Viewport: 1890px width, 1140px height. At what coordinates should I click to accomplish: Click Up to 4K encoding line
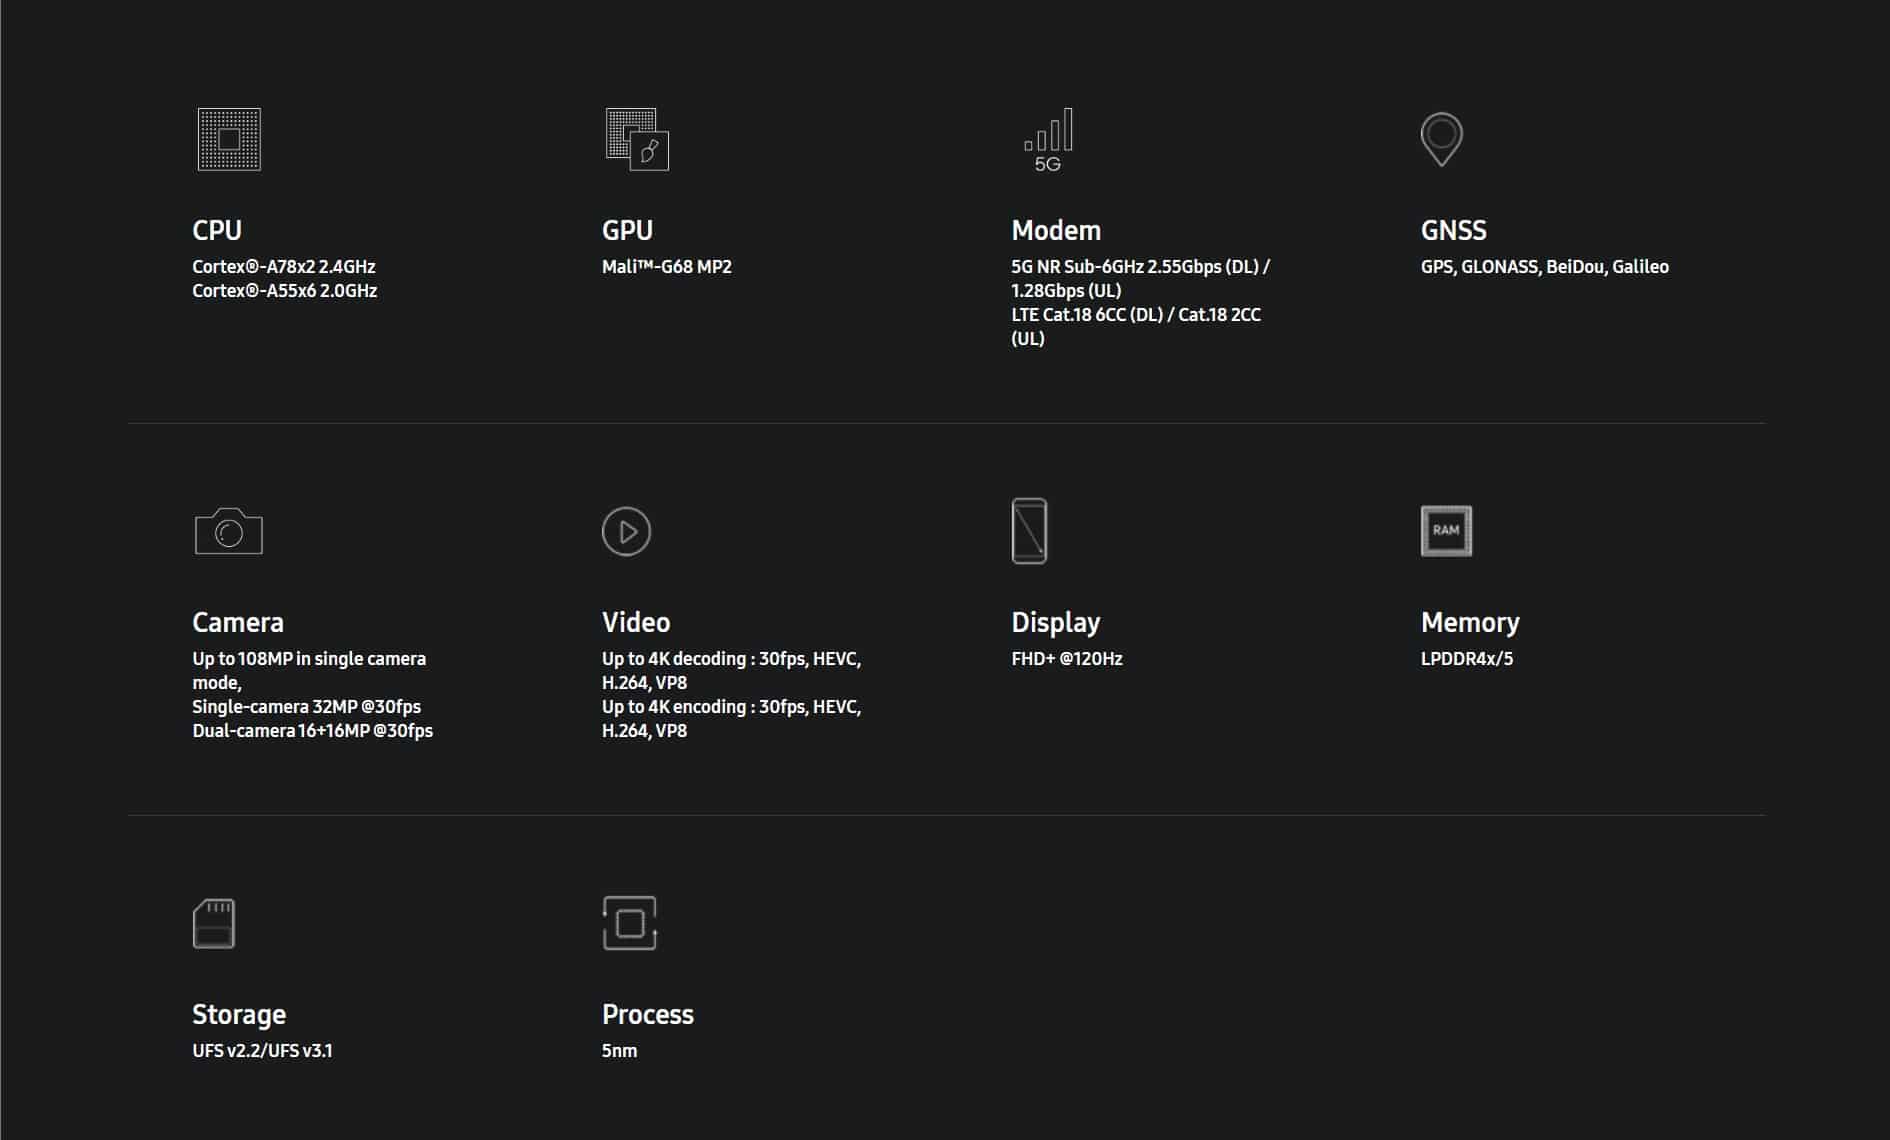(x=732, y=719)
